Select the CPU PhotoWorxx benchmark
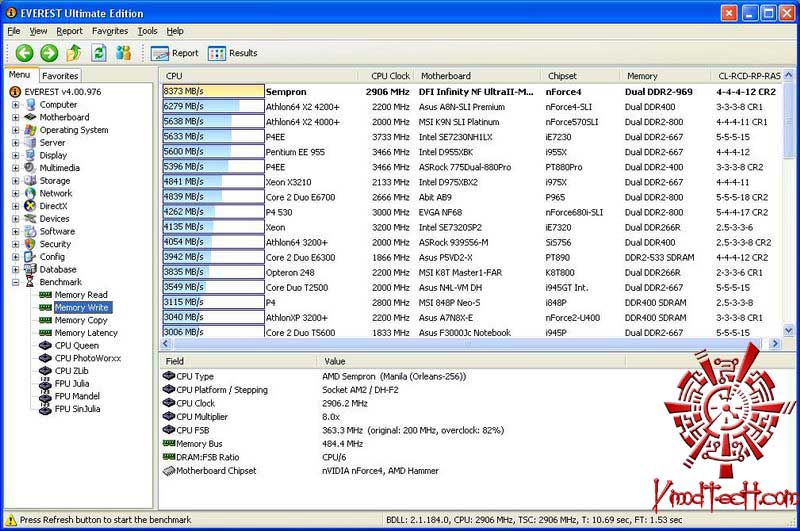The height and width of the screenshot is (531, 800). point(88,358)
